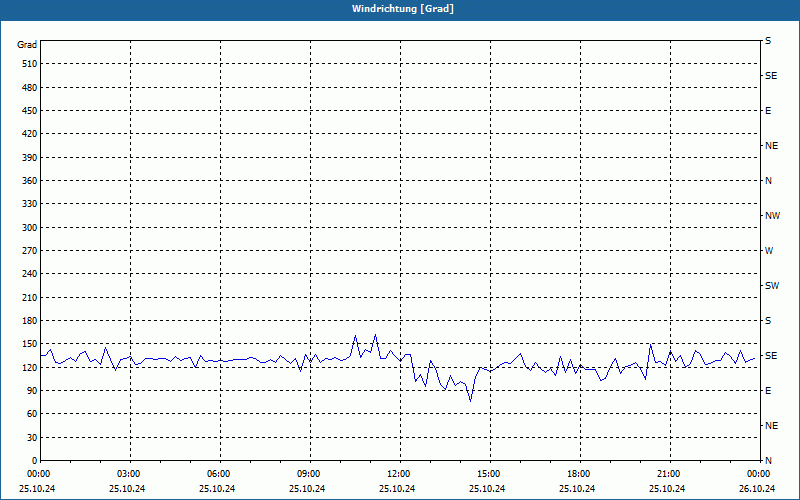Click the 03:00 time axis label

coord(128,474)
